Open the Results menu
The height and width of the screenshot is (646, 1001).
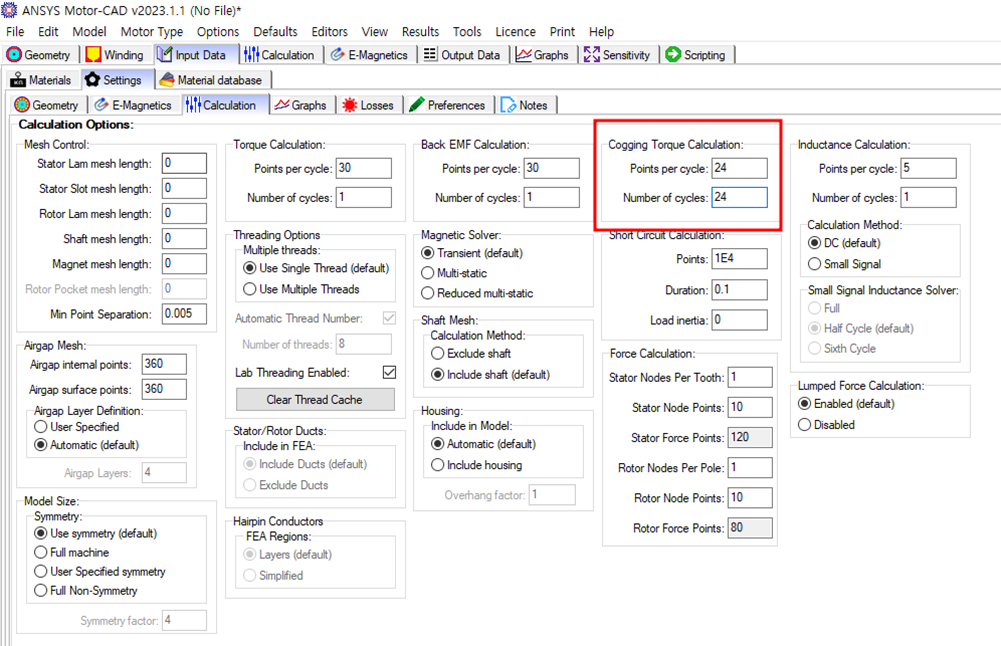[x=420, y=31]
